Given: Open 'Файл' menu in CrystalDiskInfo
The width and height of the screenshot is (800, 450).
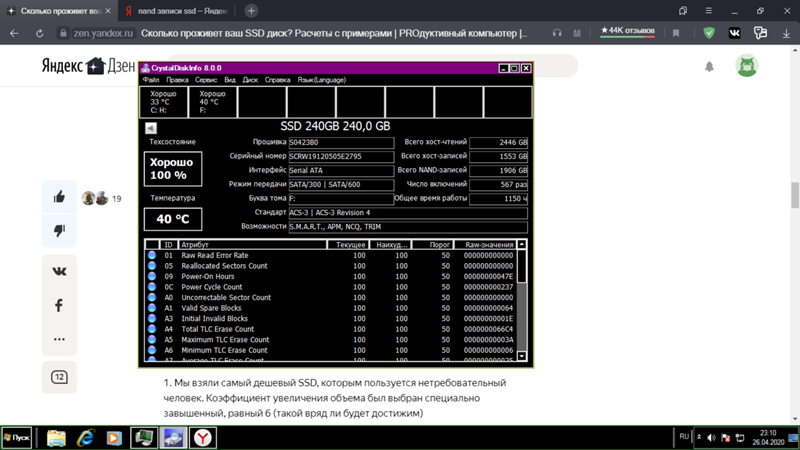Looking at the screenshot, I should [151, 80].
